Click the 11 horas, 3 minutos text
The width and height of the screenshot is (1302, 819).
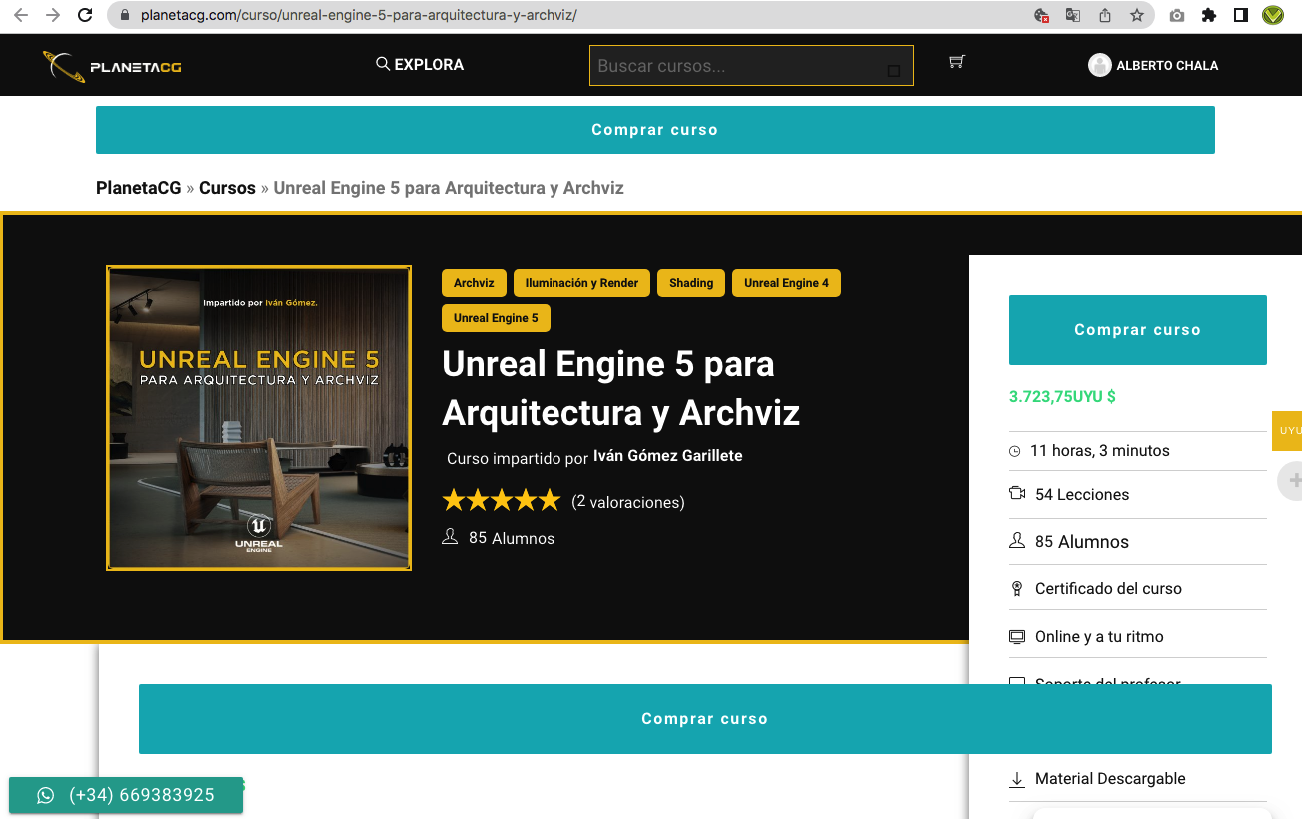(x=1100, y=451)
